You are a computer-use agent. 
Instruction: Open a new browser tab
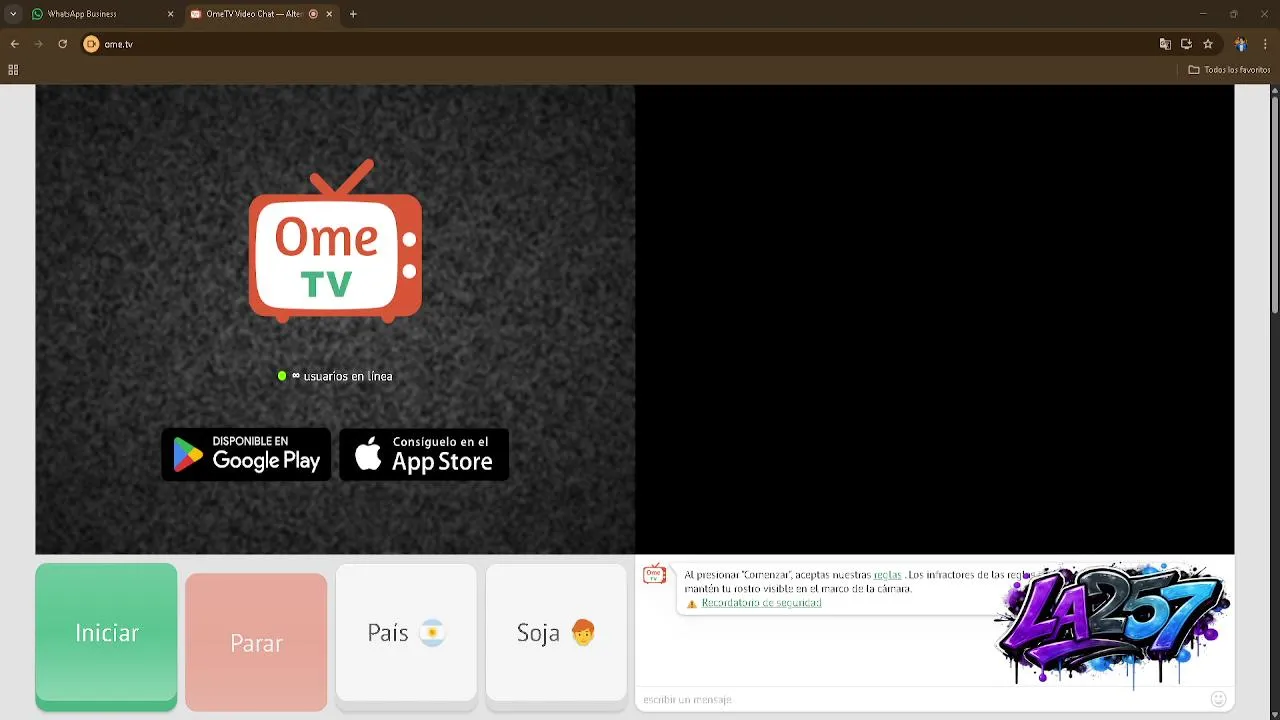[353, 14]
